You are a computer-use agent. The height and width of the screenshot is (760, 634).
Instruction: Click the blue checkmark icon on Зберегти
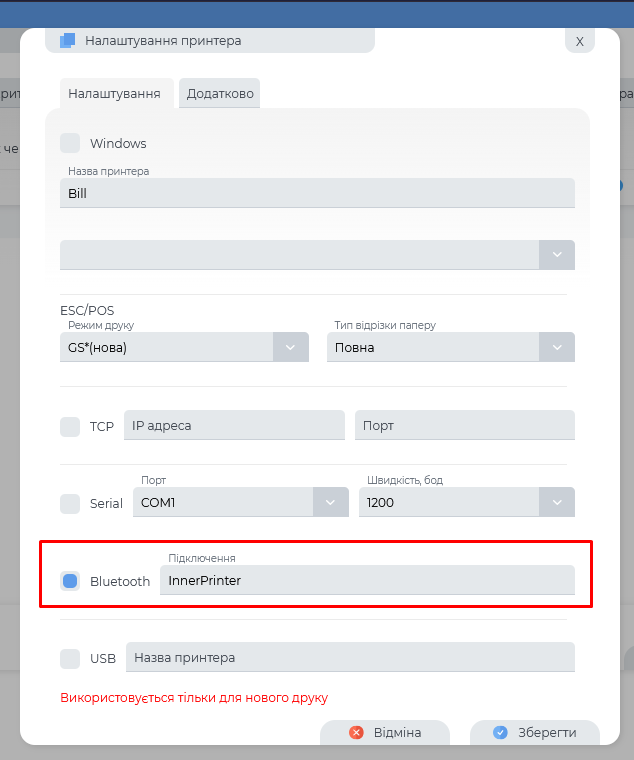coord(500,732)
